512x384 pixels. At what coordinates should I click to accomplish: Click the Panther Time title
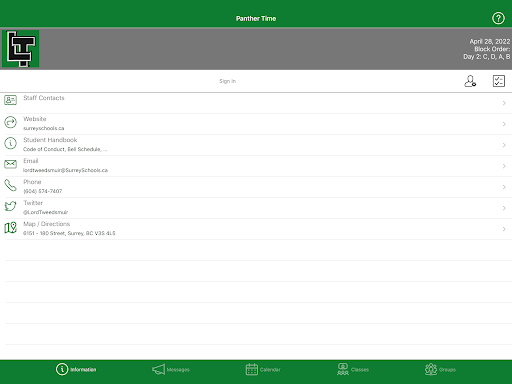coord(256,18)
